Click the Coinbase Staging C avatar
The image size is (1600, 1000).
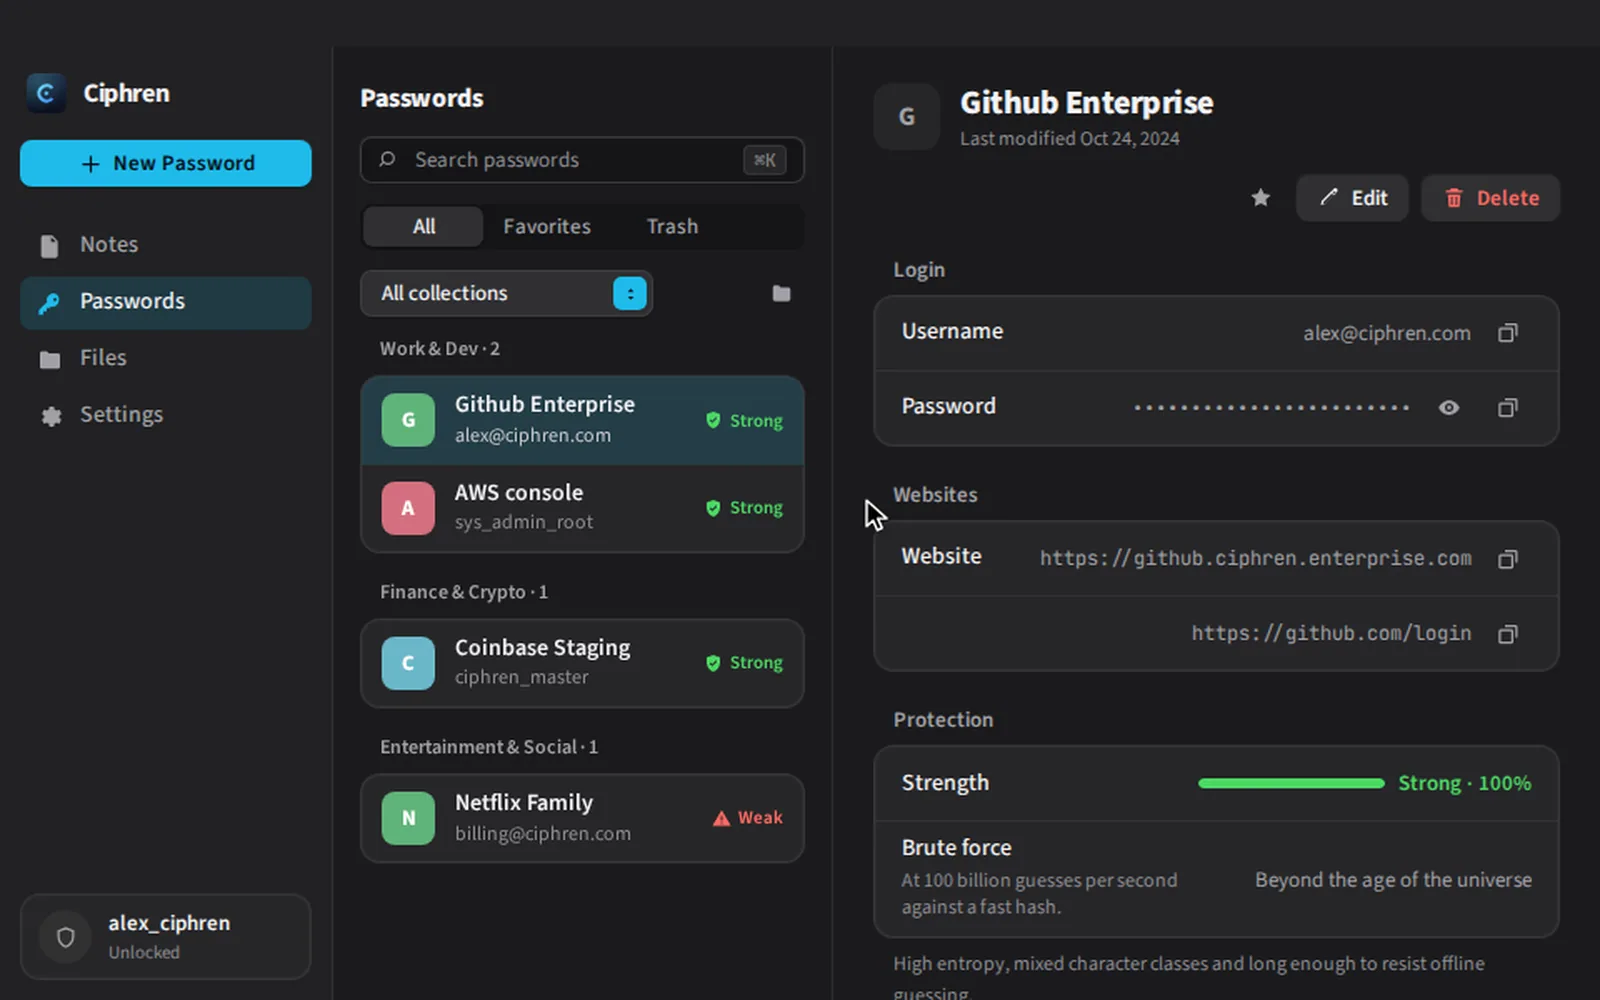tap(408, 663)
